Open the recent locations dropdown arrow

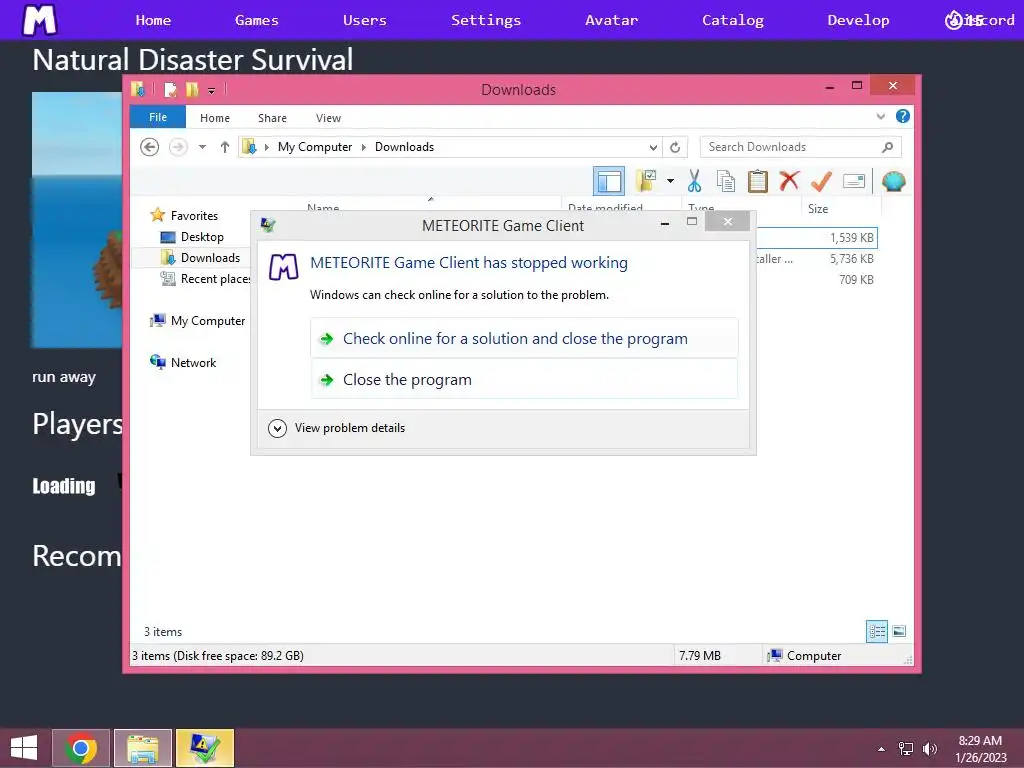[202, 147]
